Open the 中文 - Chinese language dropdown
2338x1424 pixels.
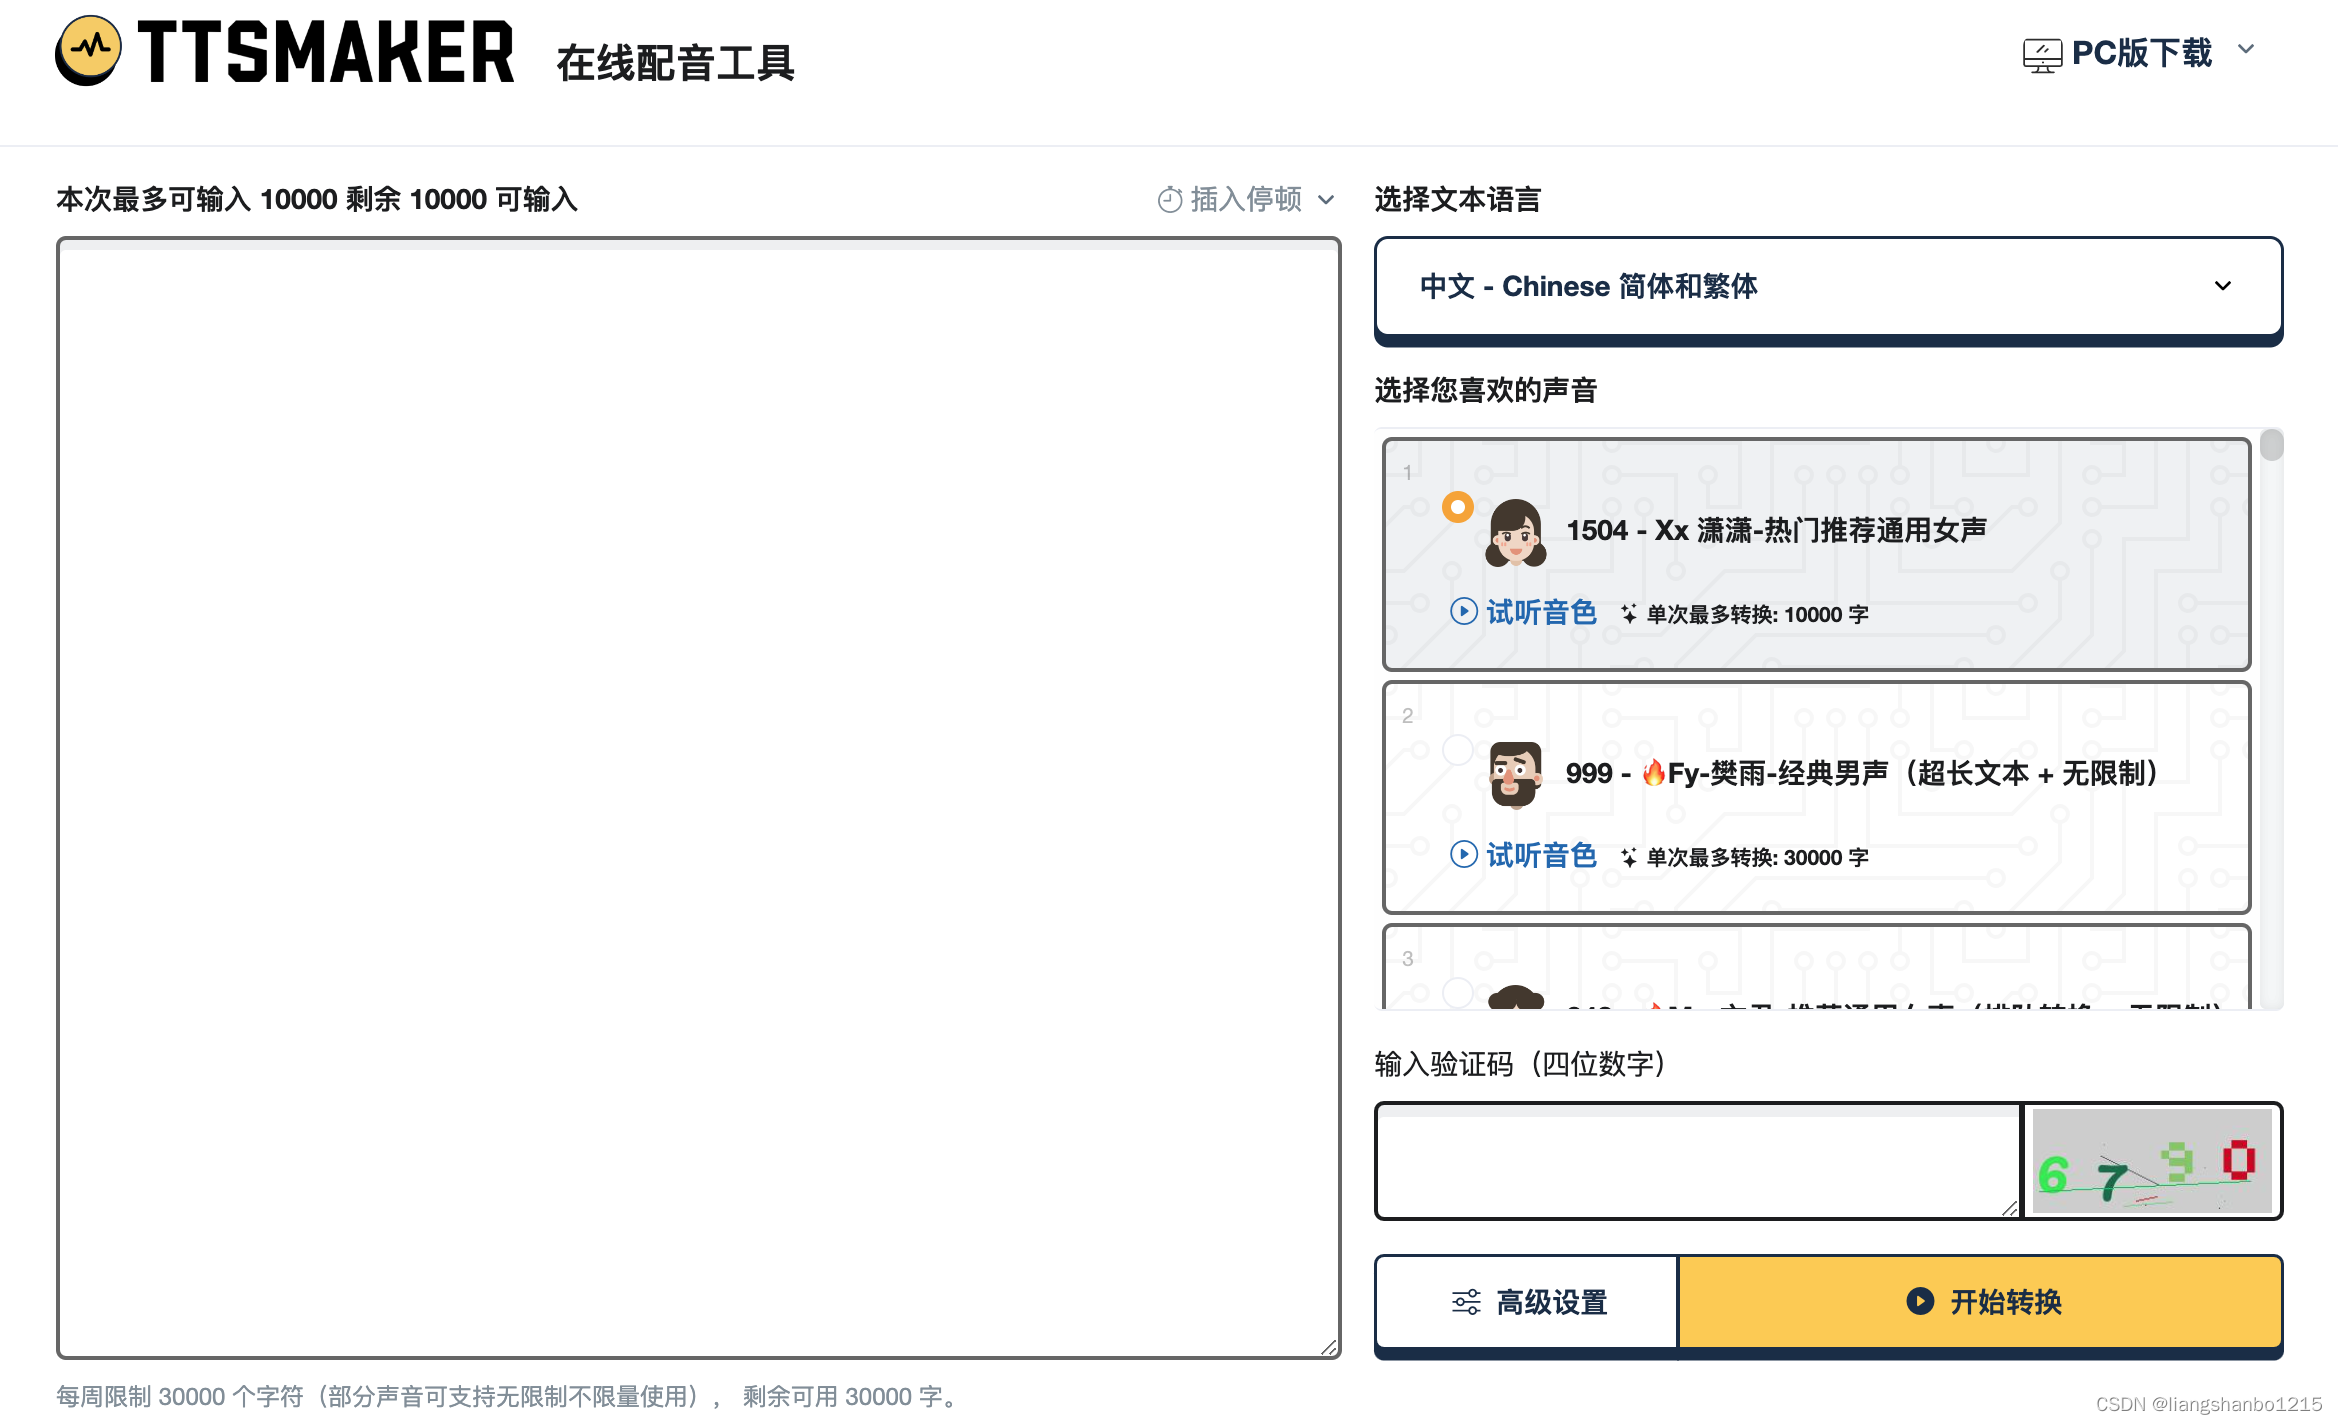click(1827, 286)
